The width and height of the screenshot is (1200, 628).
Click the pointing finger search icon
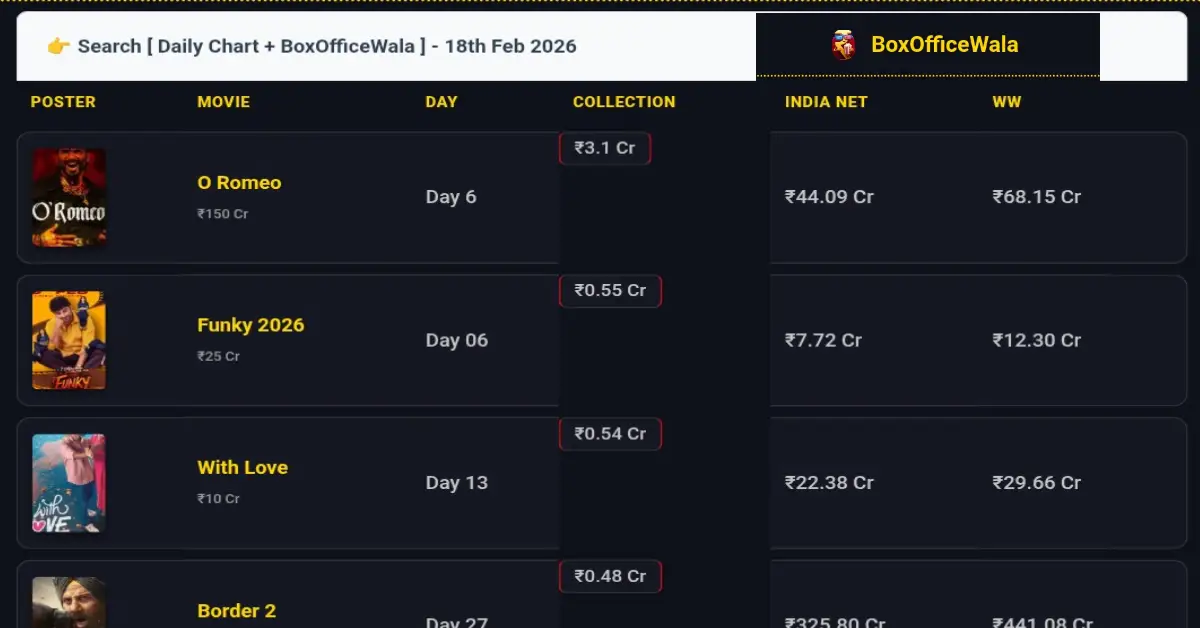(57, 45)
